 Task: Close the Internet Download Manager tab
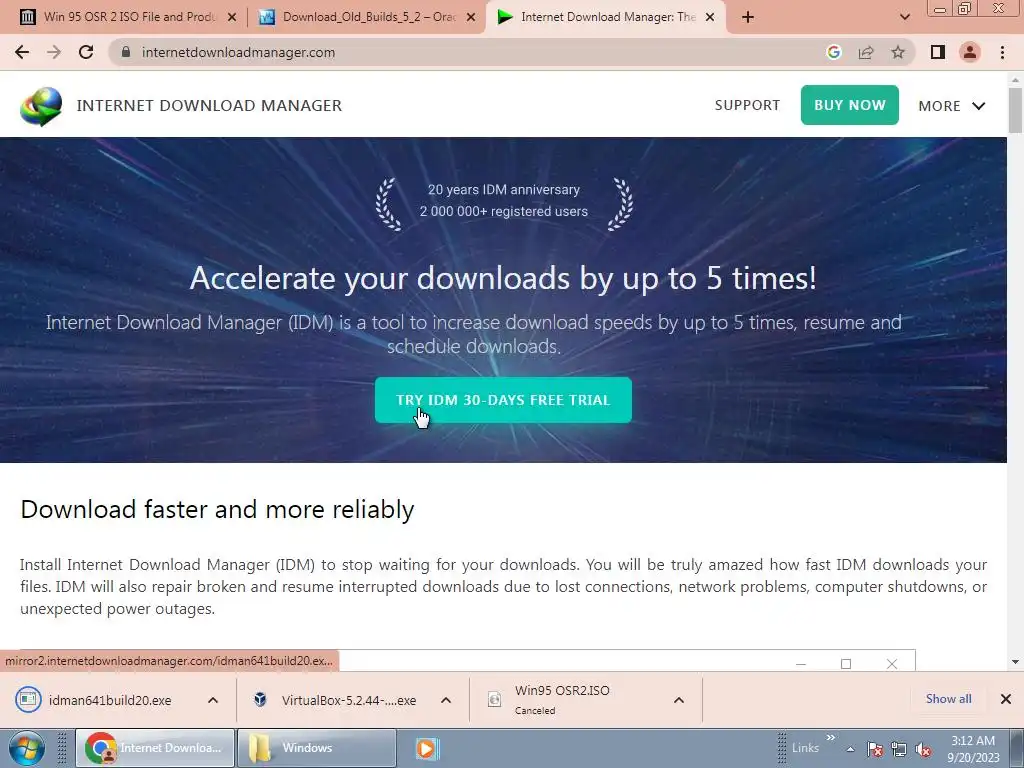point(711,18)
